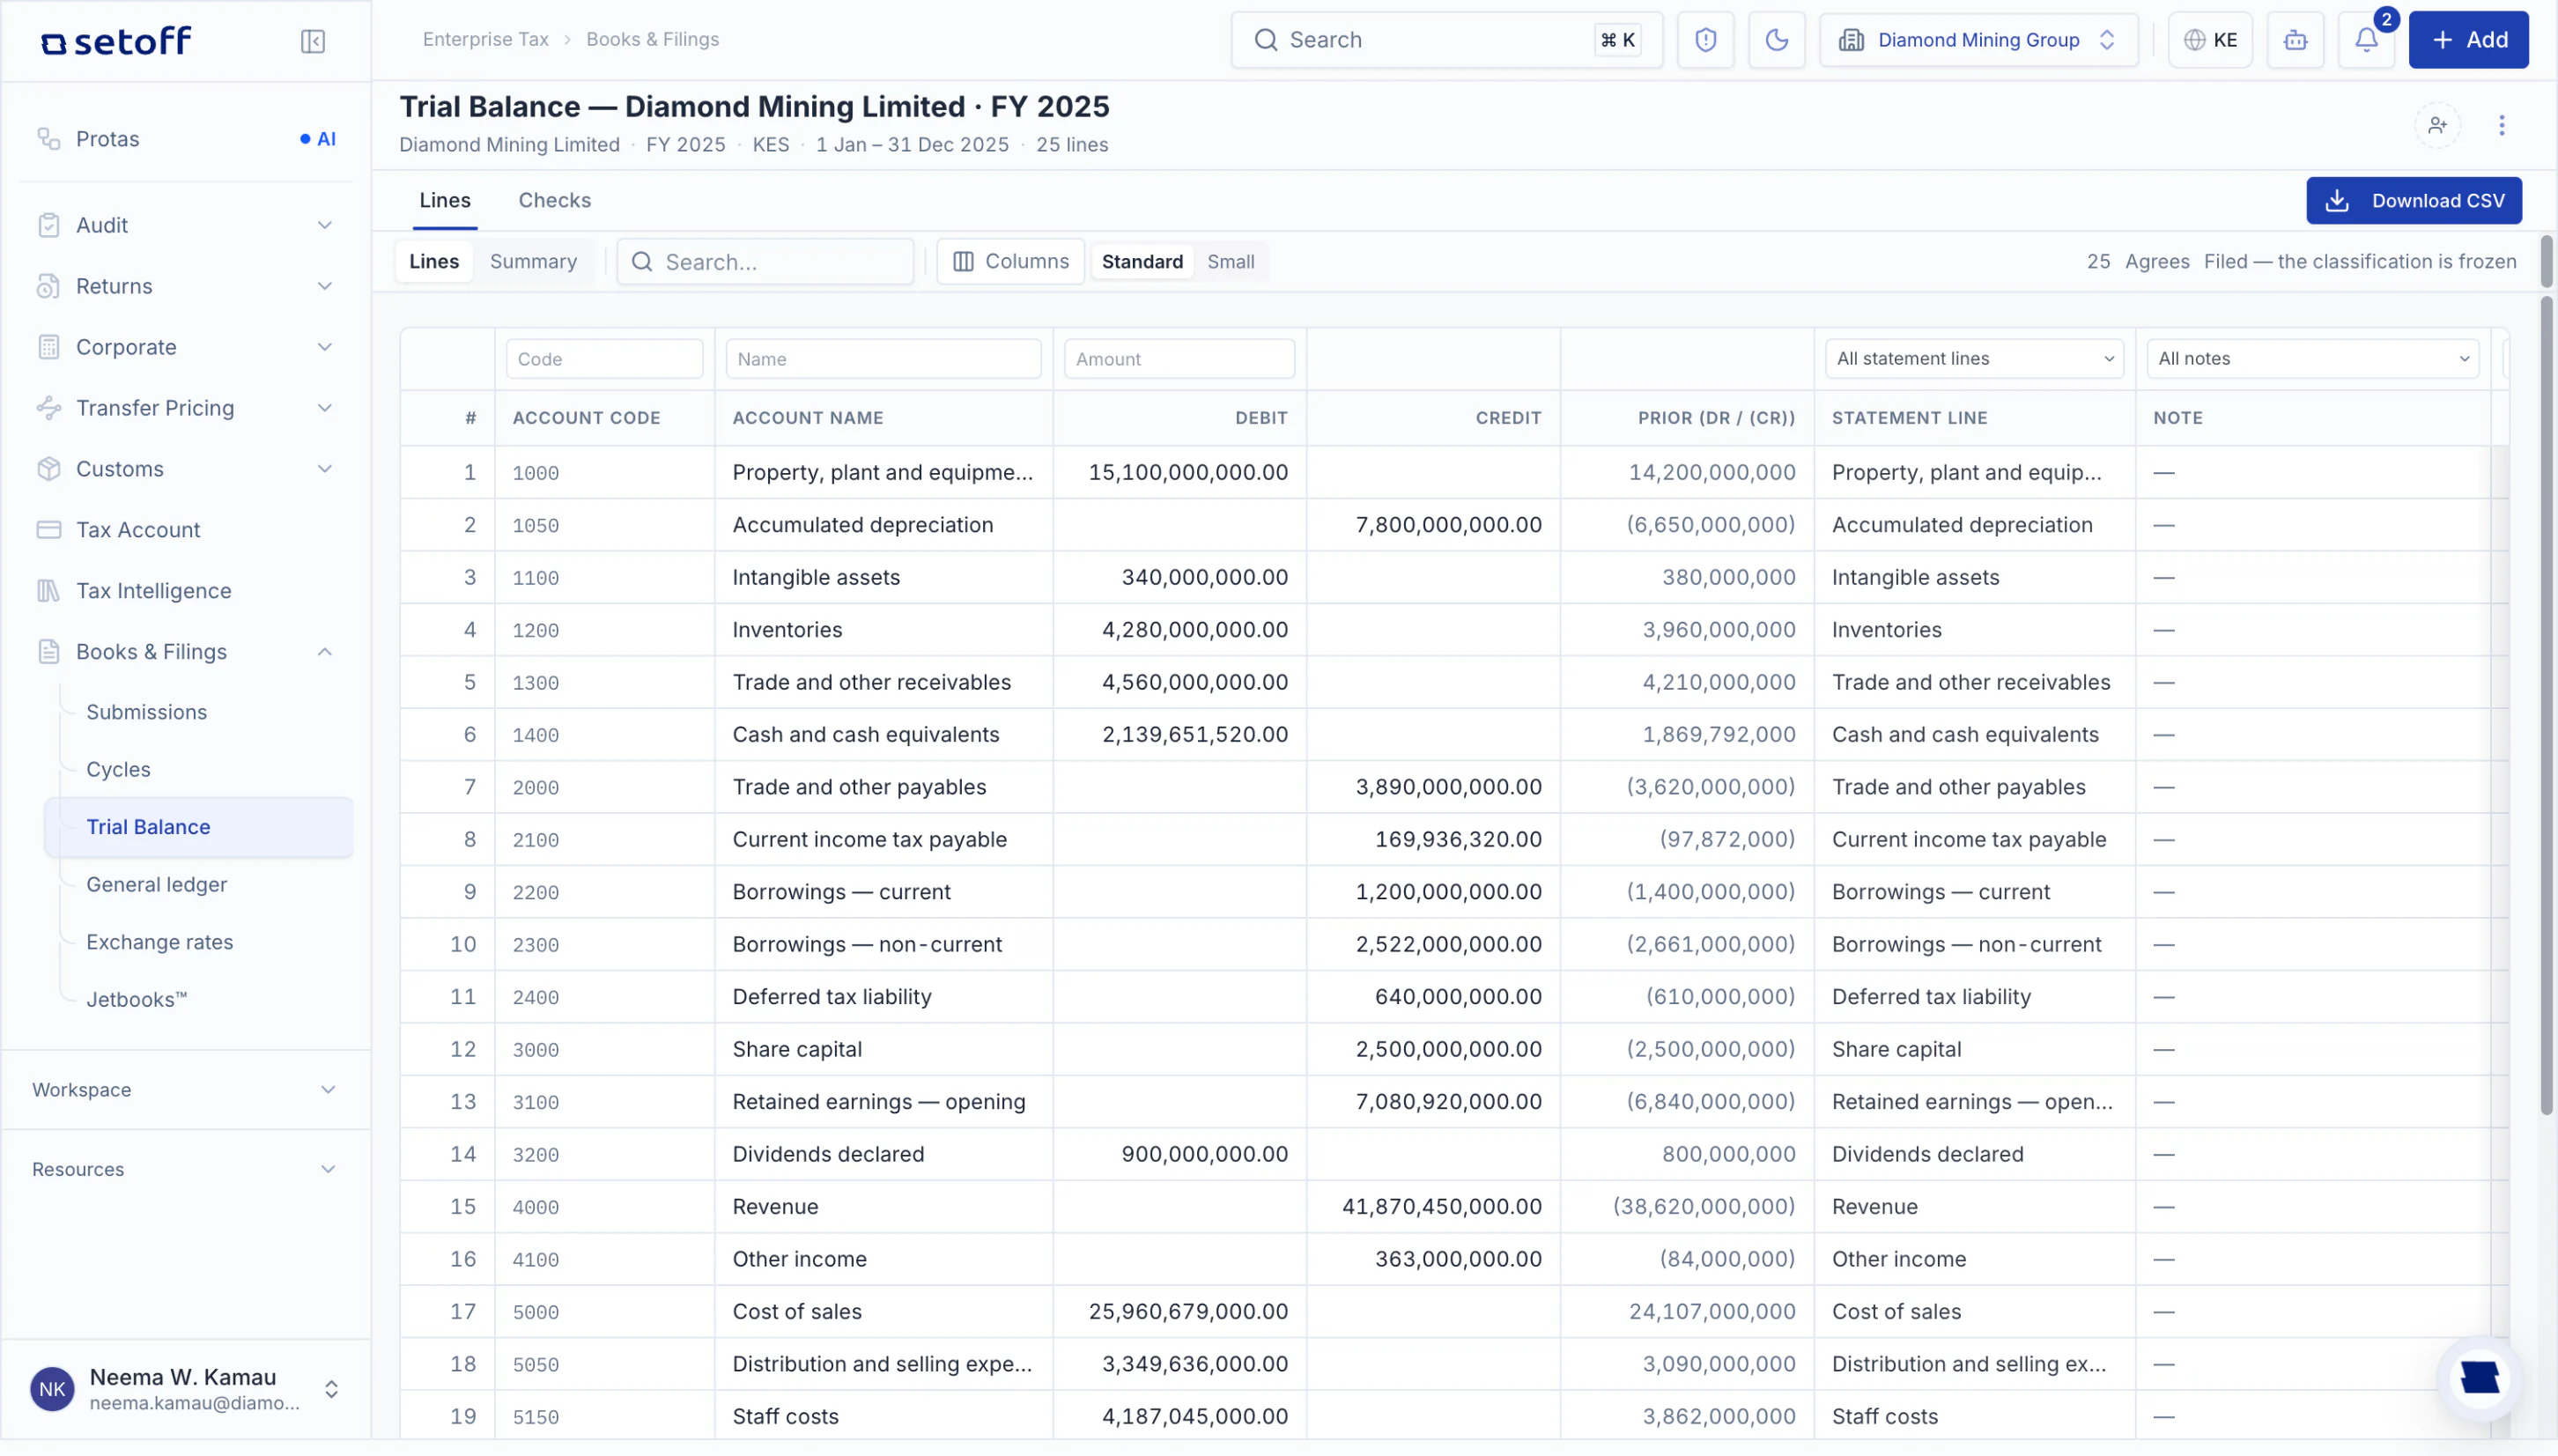Download CSV of trial balance
2558x1456 pixels.
click(2413, 201)
